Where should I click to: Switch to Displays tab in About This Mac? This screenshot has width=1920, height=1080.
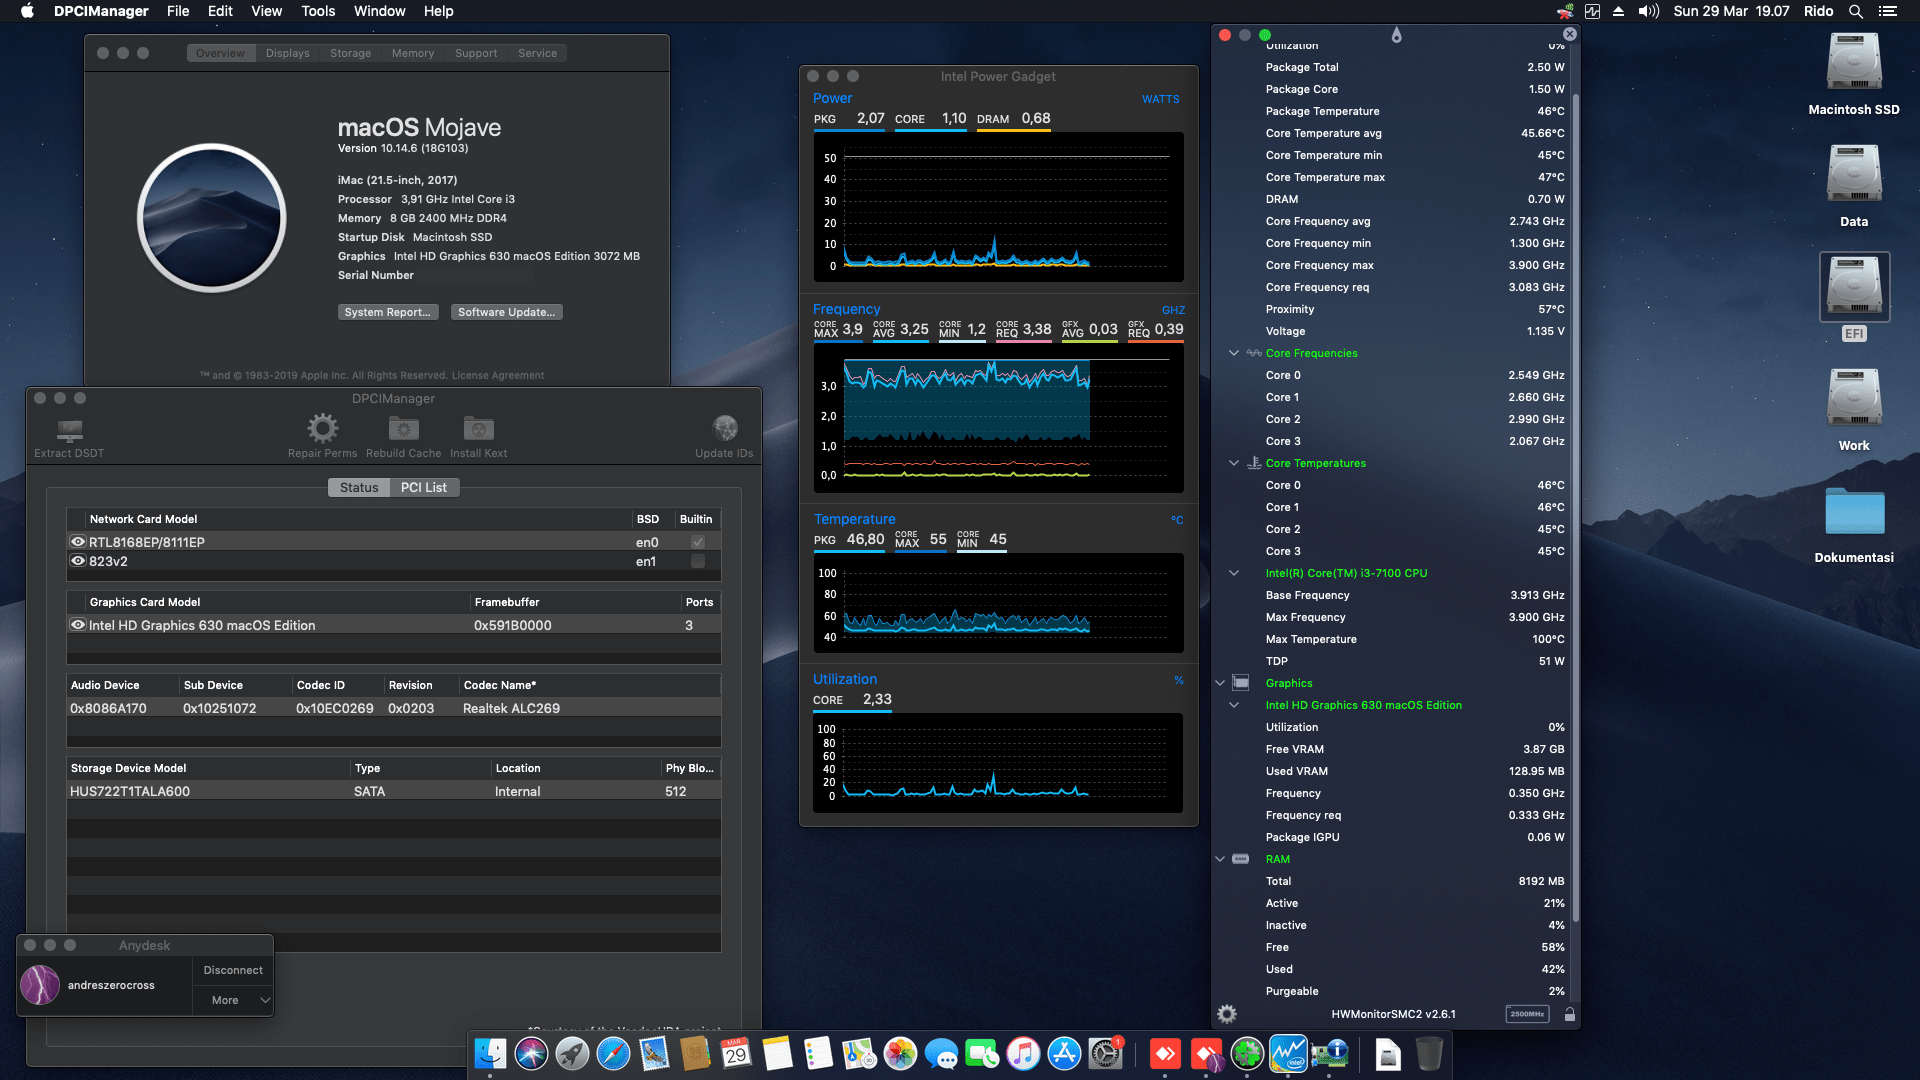(x=288, y=53)
